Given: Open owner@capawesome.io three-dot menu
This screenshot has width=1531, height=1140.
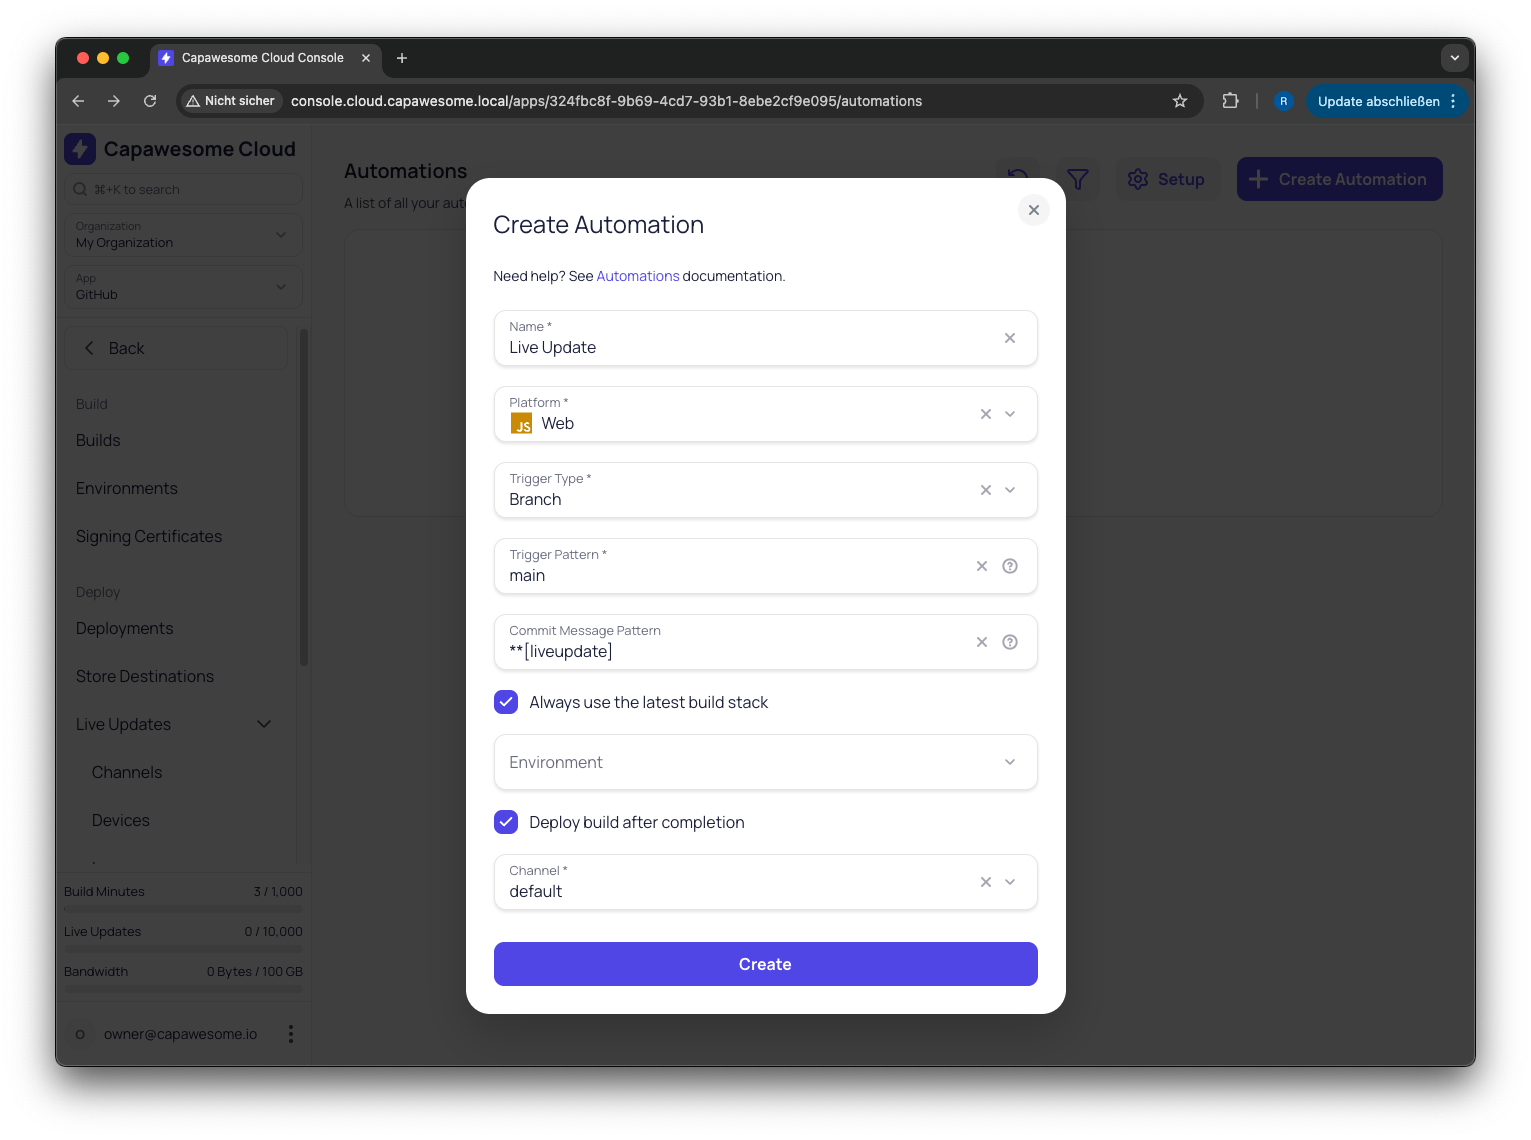Looking at the screenshot, I should [291, 1033].
